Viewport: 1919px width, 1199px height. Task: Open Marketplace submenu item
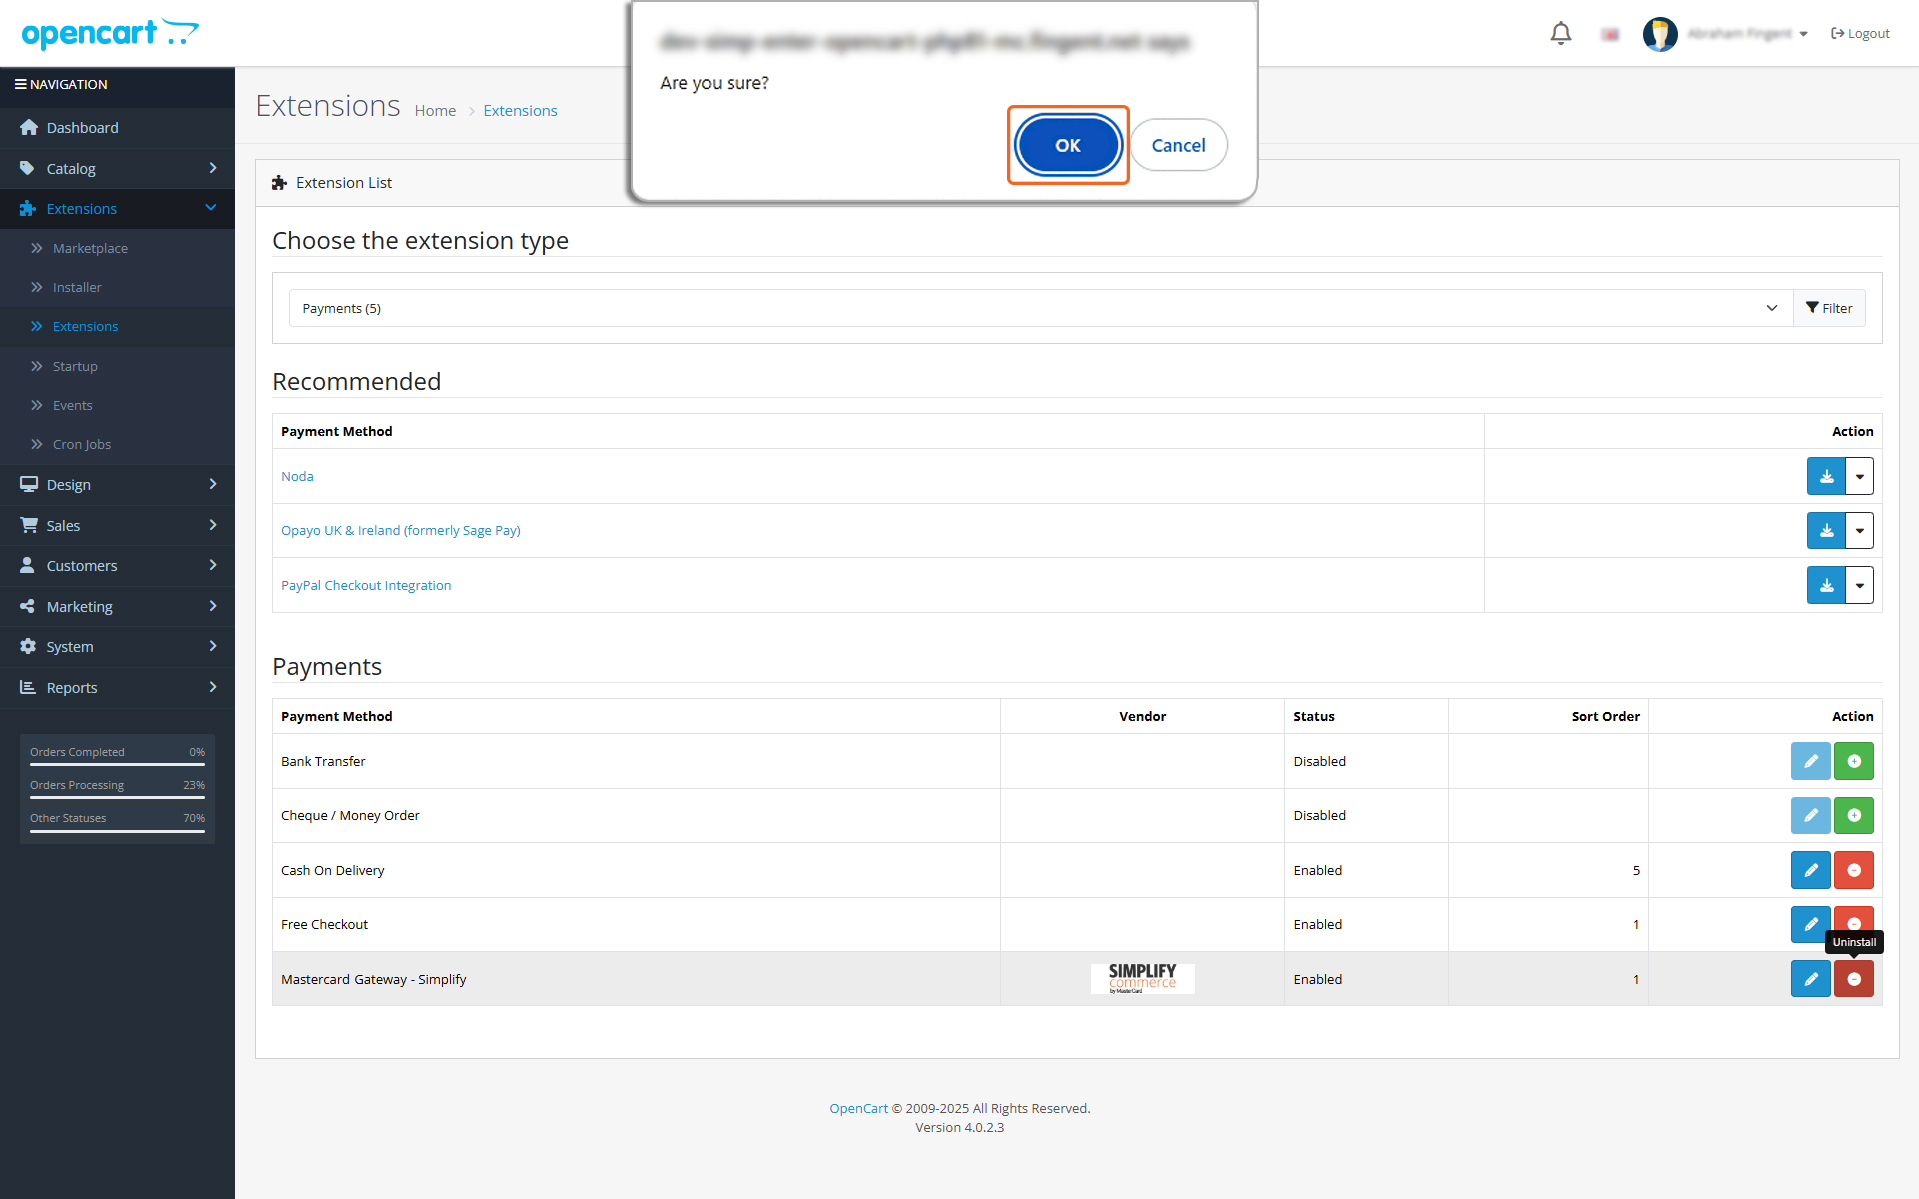[117, 248]
